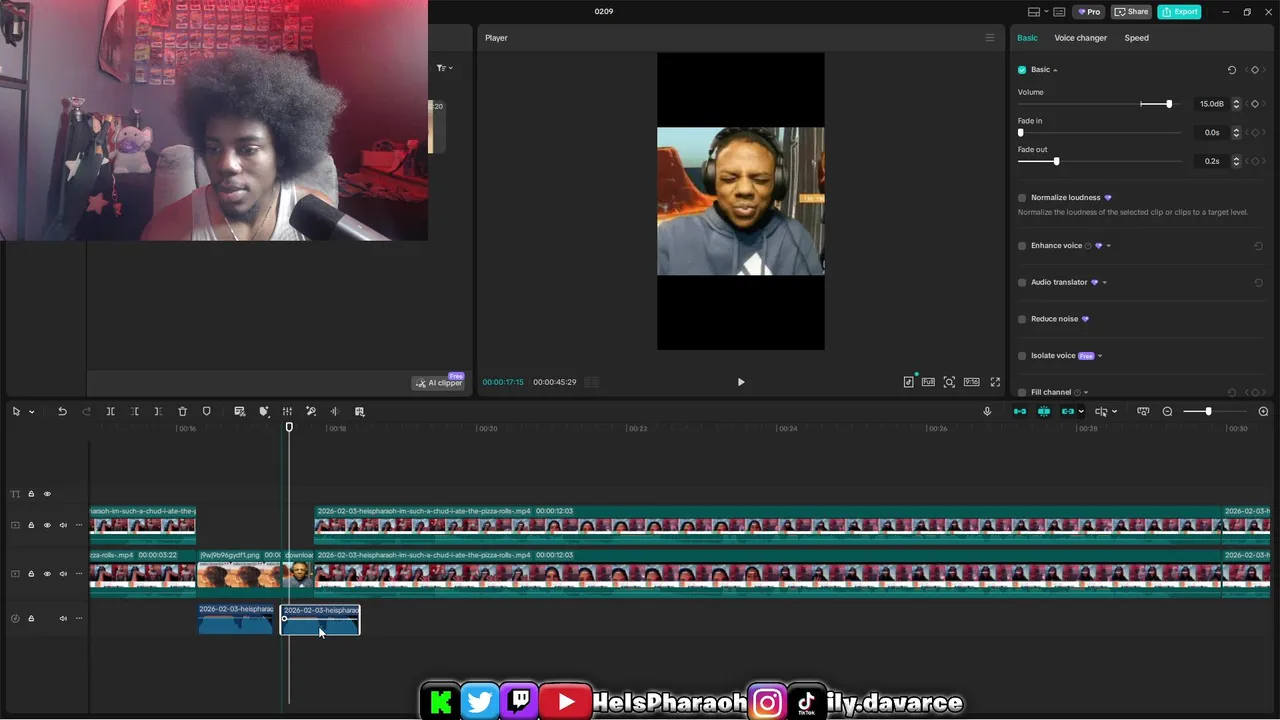The width and height of the screenshot is (1280, 720).
Task: Toggle auto snapping in timeline
Action: [1044, 411]
